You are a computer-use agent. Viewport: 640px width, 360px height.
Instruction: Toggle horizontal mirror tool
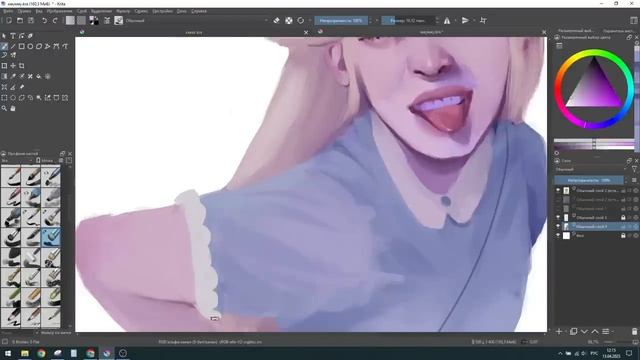[447, 20]
